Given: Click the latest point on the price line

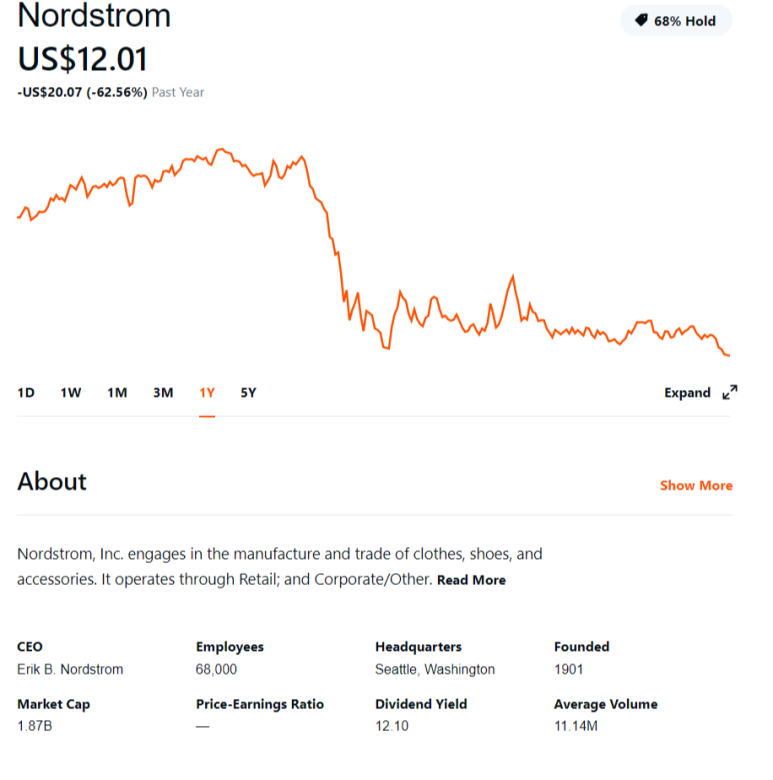Looking at the screenshot, I should [x=729, y=355].
